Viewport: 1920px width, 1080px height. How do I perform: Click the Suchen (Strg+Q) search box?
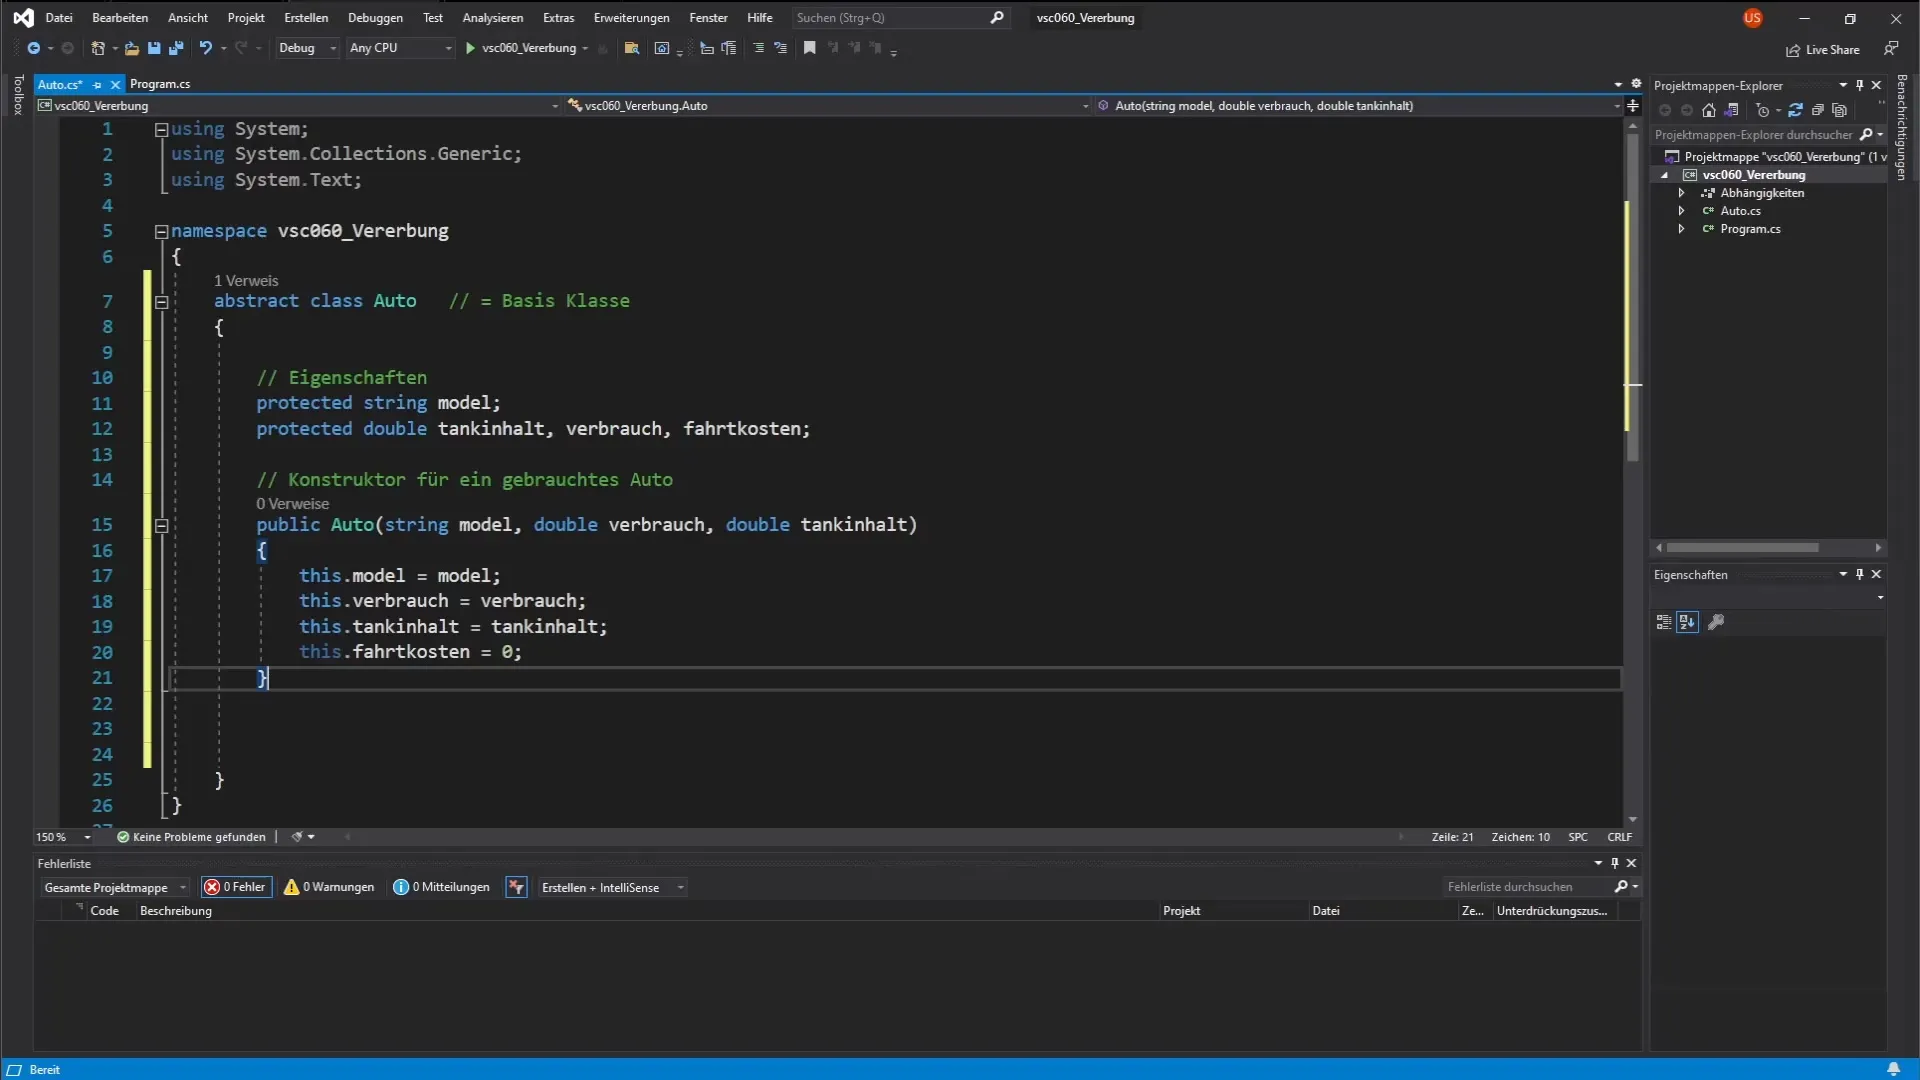pos(900,18)
